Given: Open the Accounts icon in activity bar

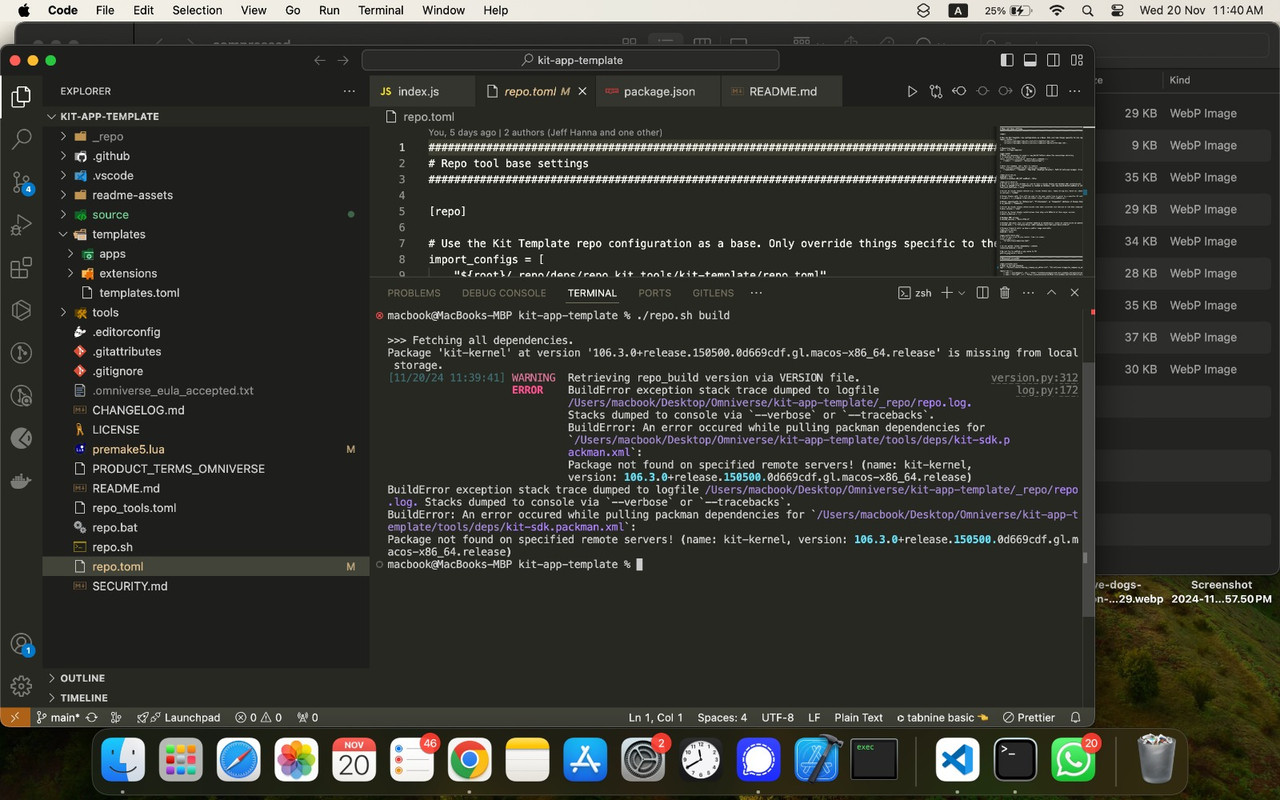Looking at the screenshot, I should coord(21,645).
